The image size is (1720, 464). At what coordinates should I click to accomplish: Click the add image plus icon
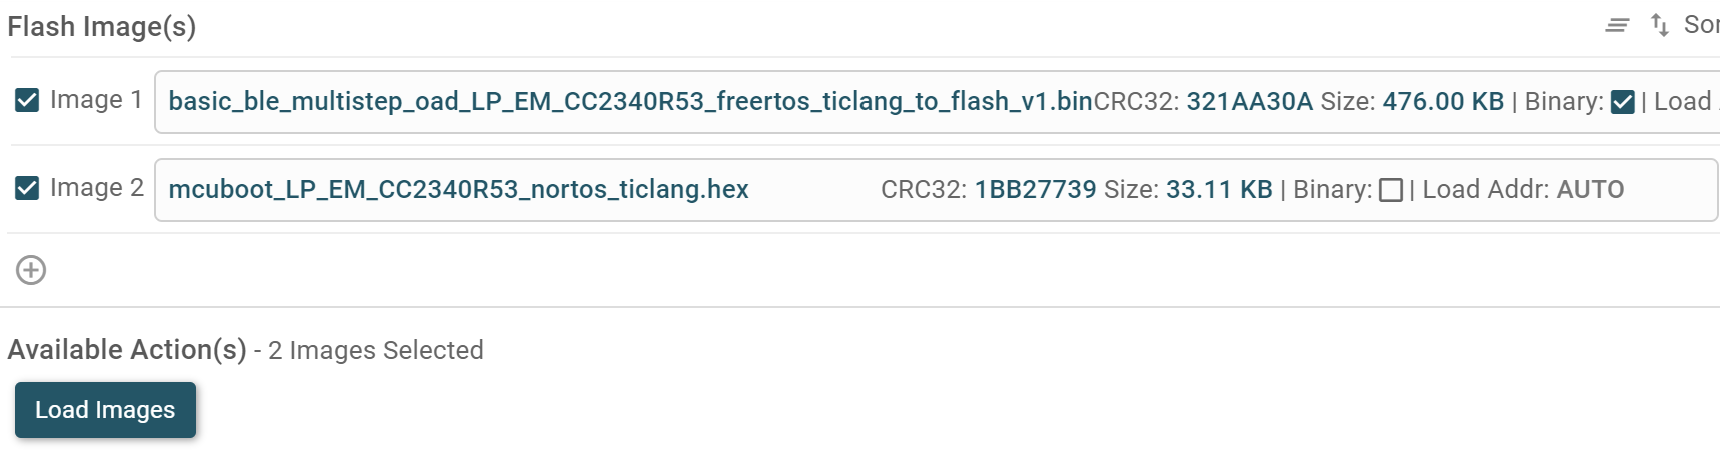(x=31, y=270)
